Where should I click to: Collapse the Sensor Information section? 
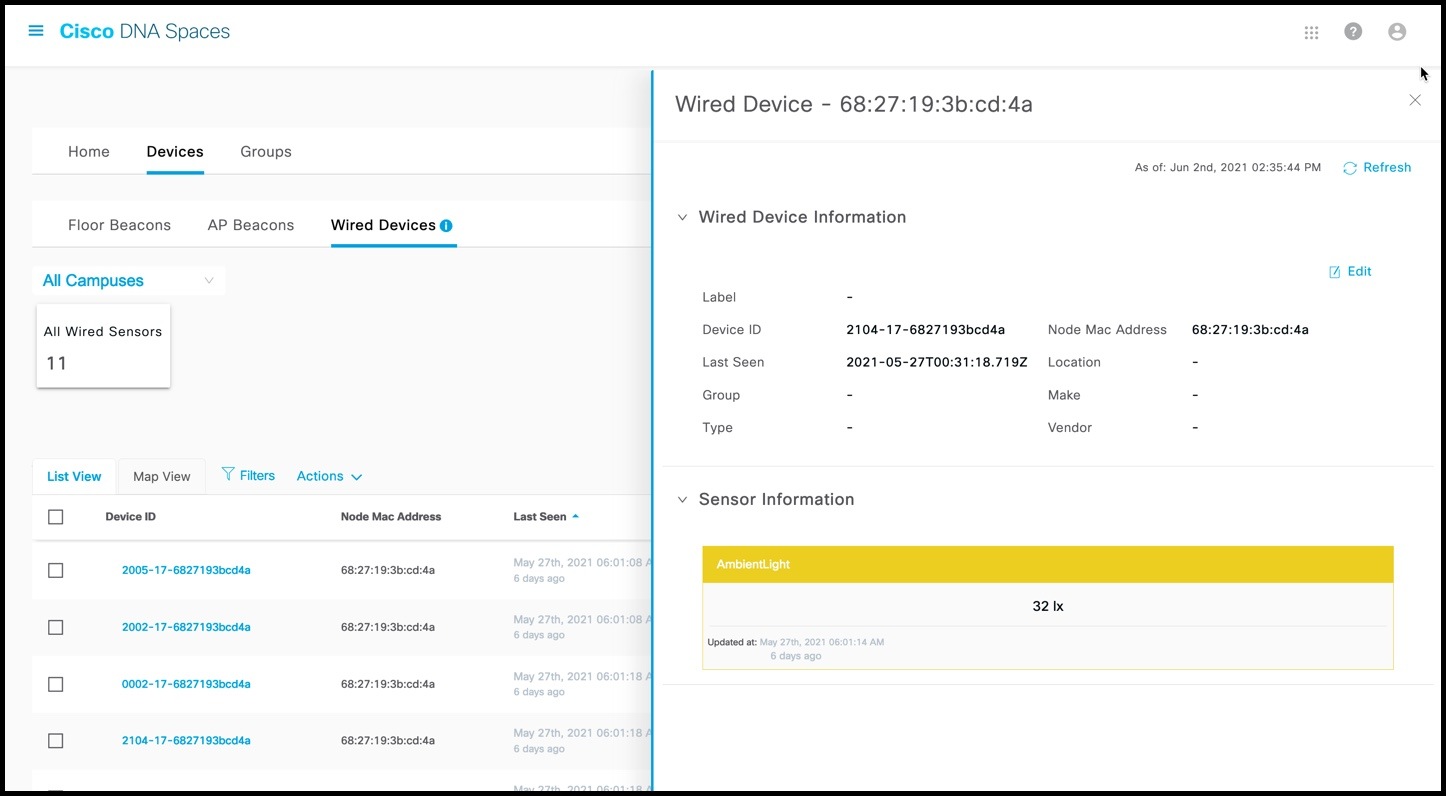tap(682, 499)
